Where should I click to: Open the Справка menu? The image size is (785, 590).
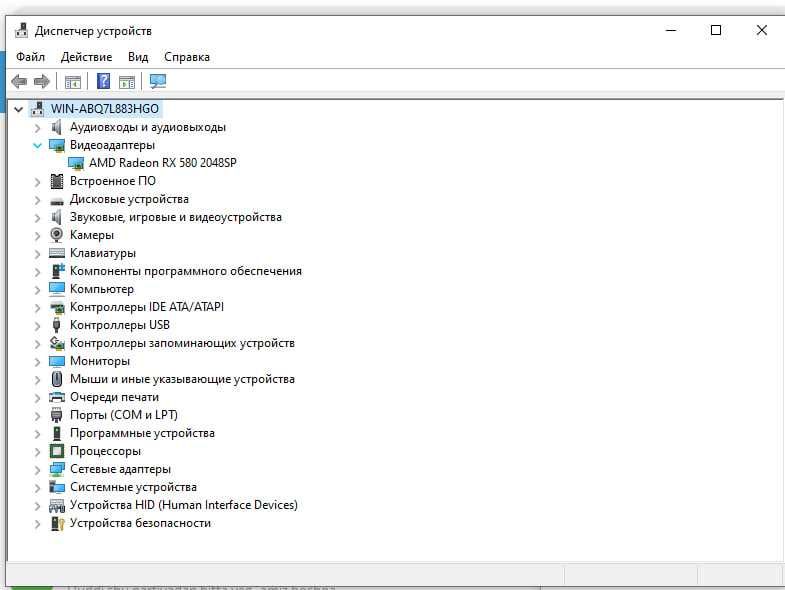pyautogui.click(x=187, y=57)
